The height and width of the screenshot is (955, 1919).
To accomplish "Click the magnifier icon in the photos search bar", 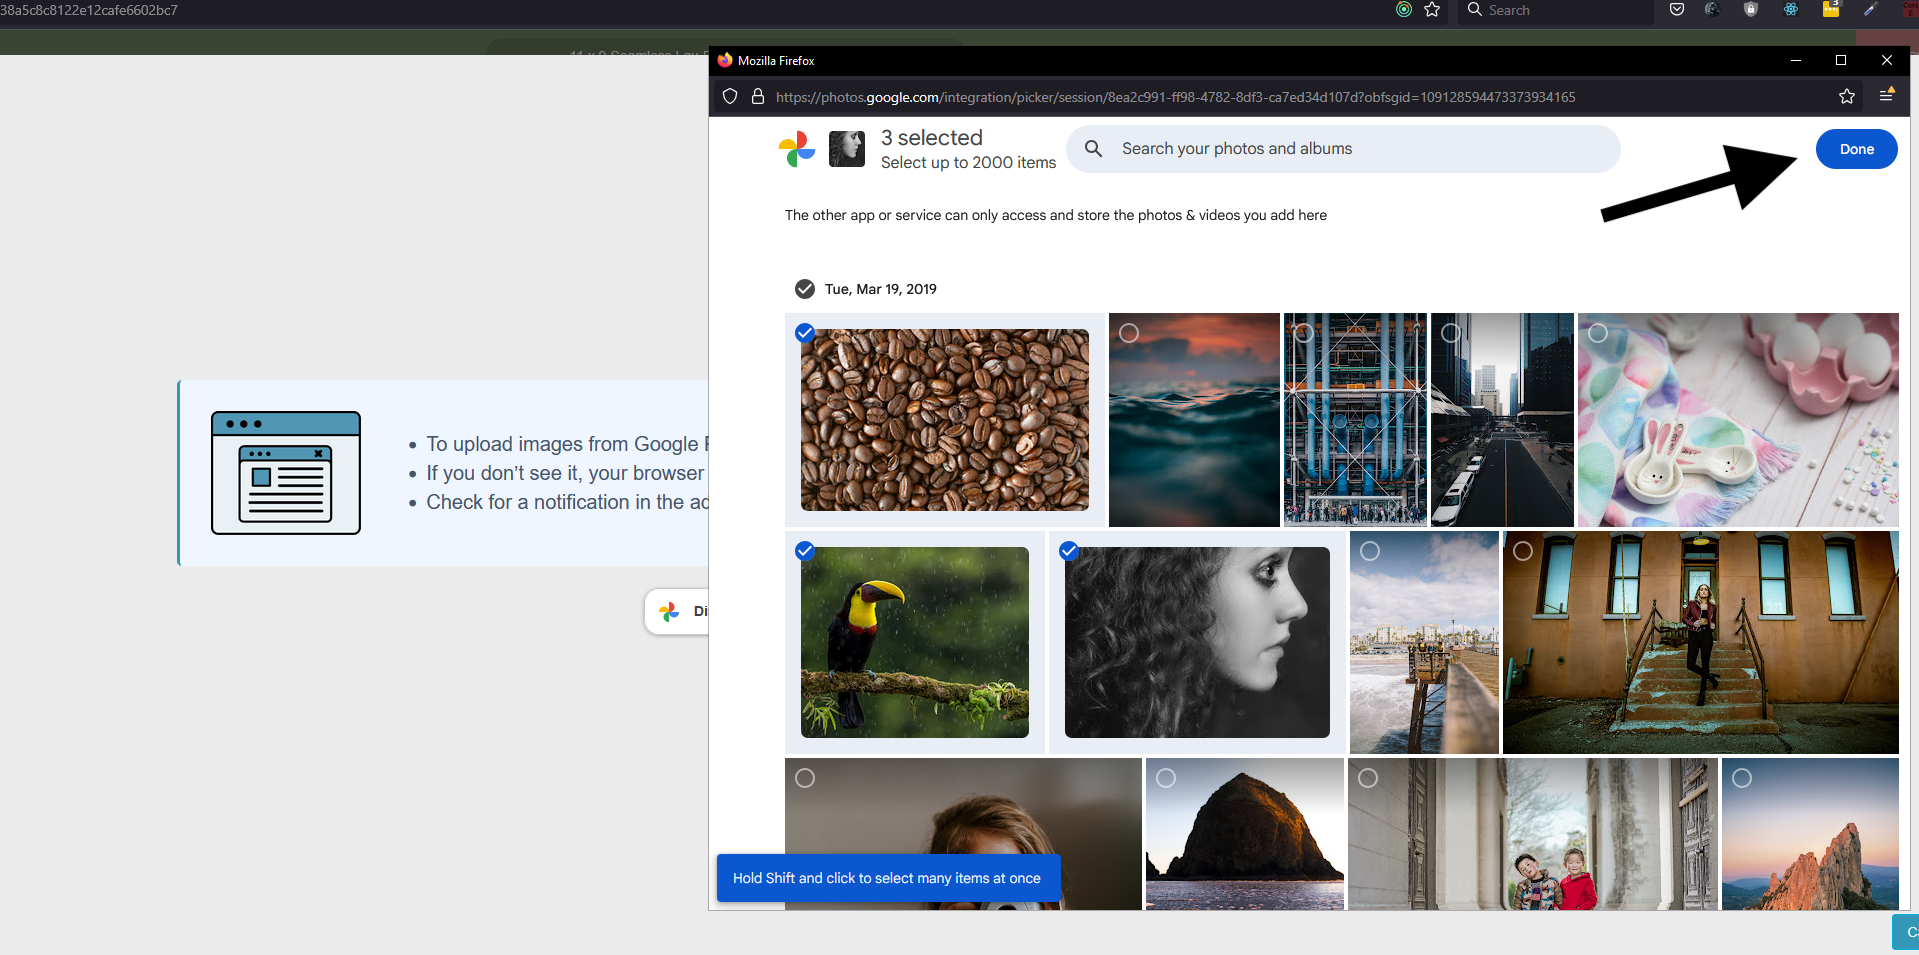I will (1093, 148).
